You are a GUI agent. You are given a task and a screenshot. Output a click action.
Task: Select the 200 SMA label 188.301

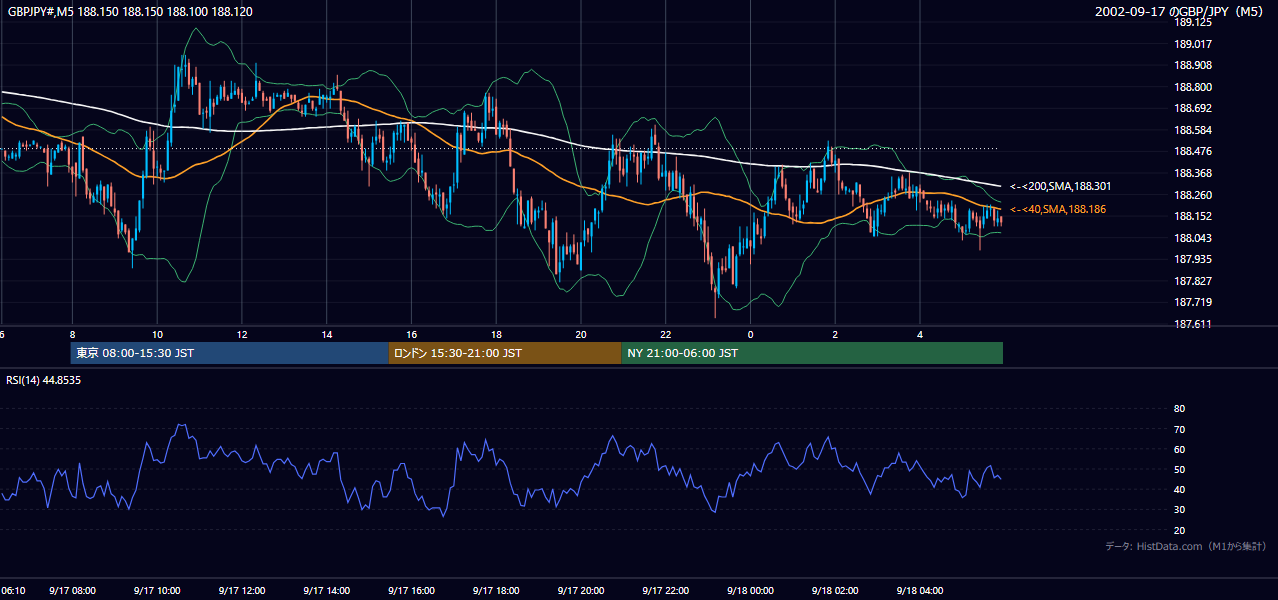(x=1060, y=186)
